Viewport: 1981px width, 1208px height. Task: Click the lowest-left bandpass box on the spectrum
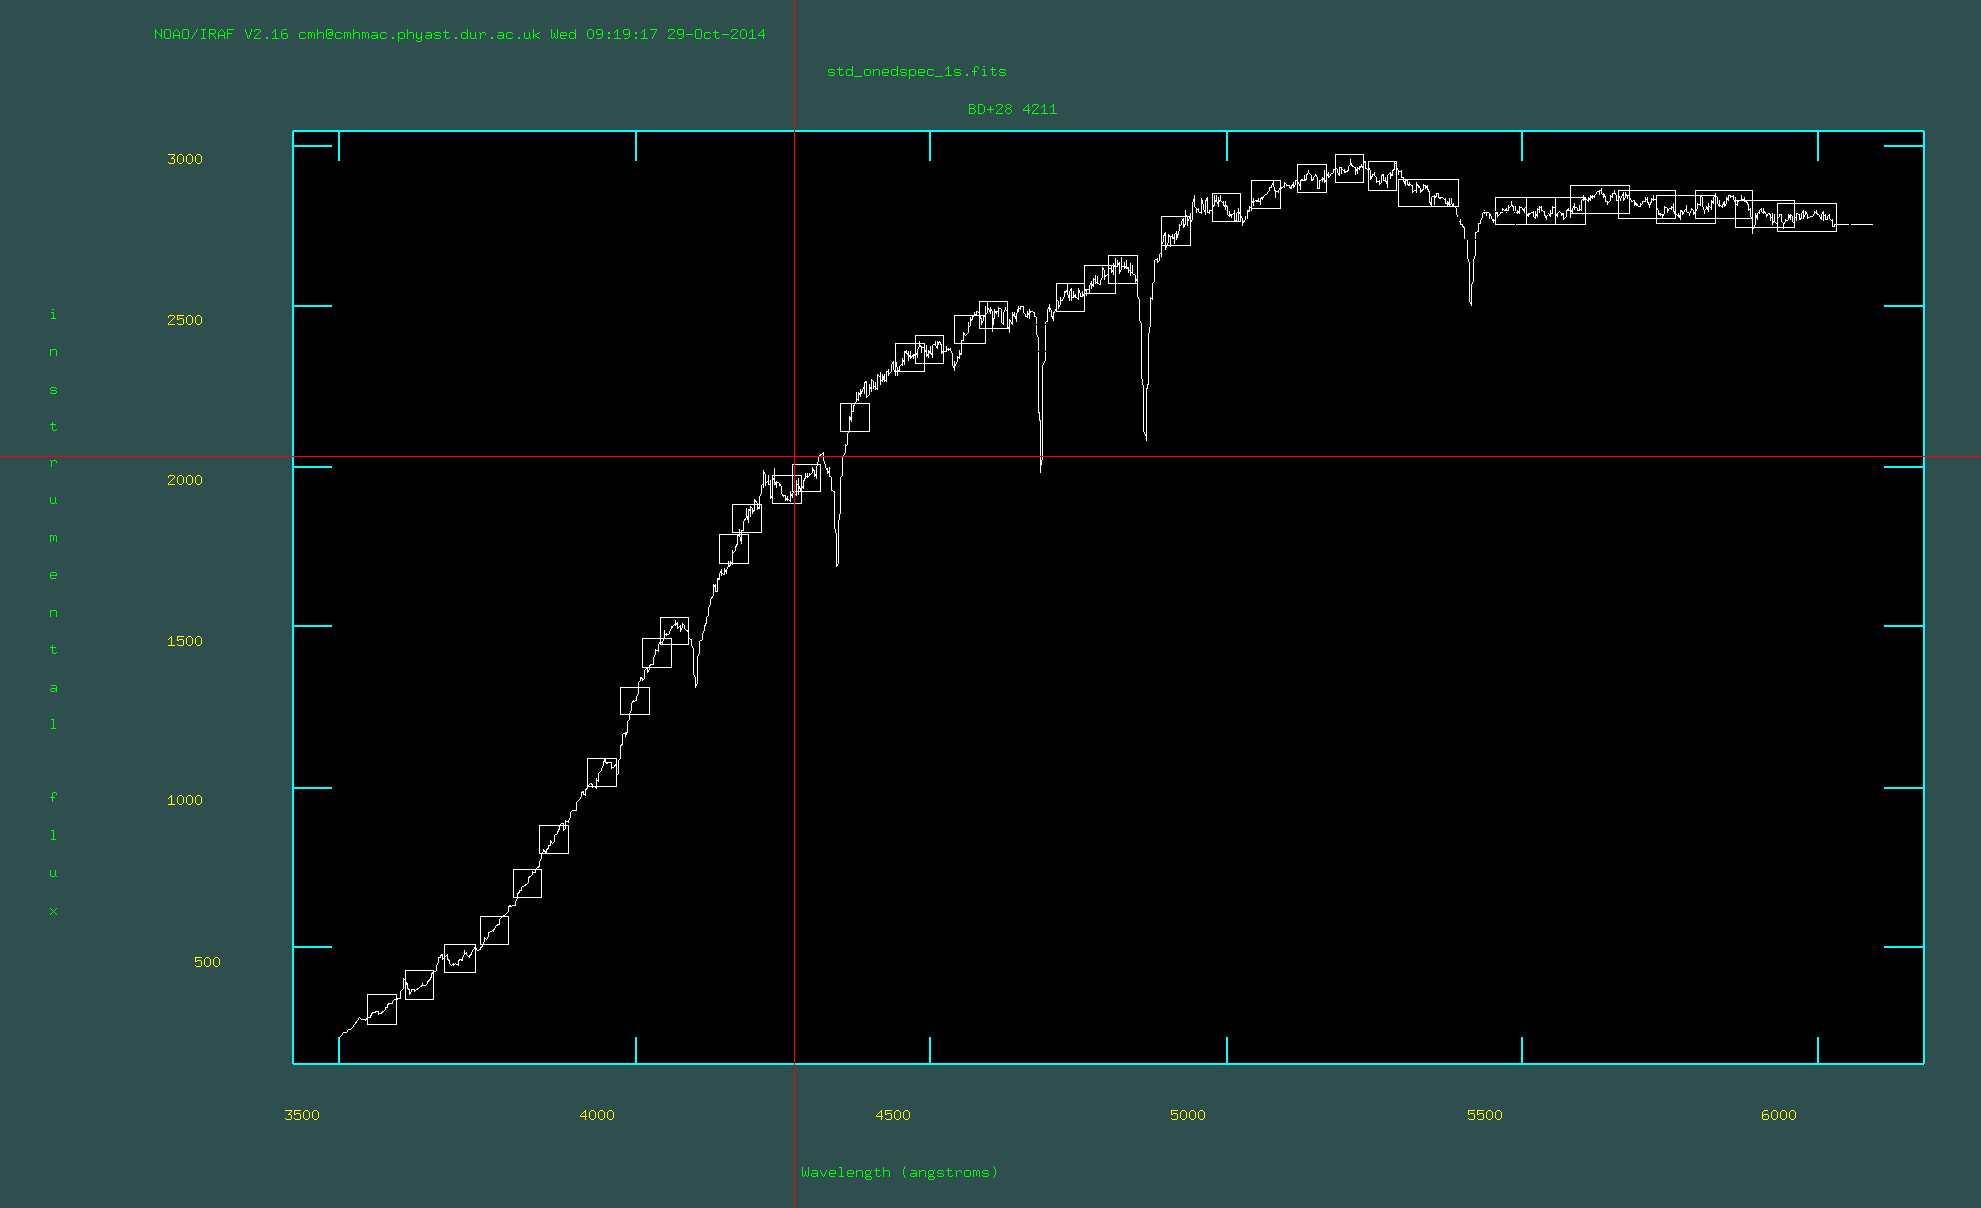pos(382,1010)
